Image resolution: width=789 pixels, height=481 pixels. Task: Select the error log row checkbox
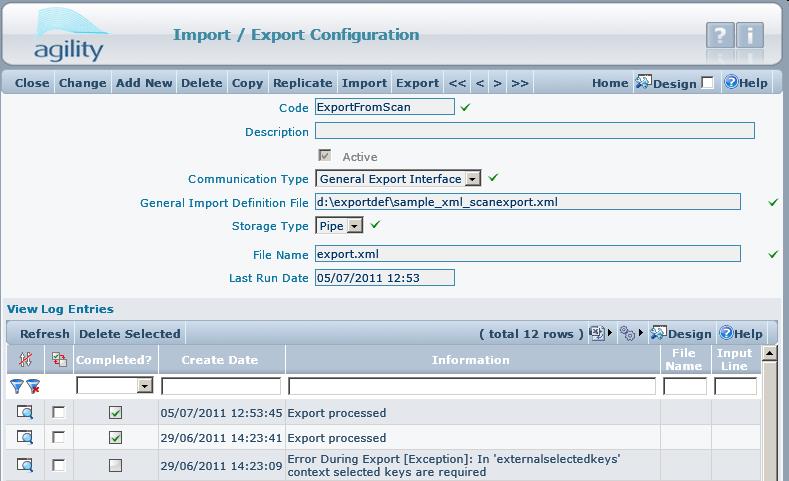(x=58, y=465)
